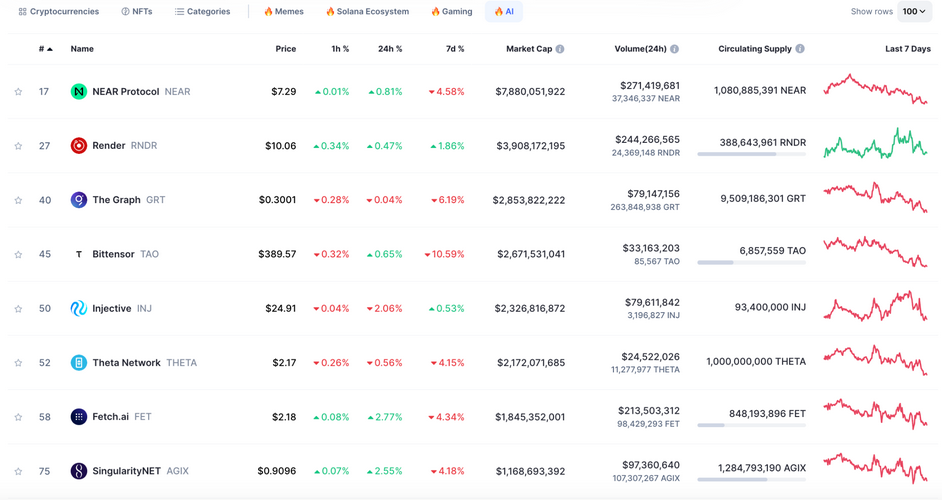Viewport: 942px width, 500px height.
Task: Click Circulating Supply info icon
Action: [x=800, y=49]
